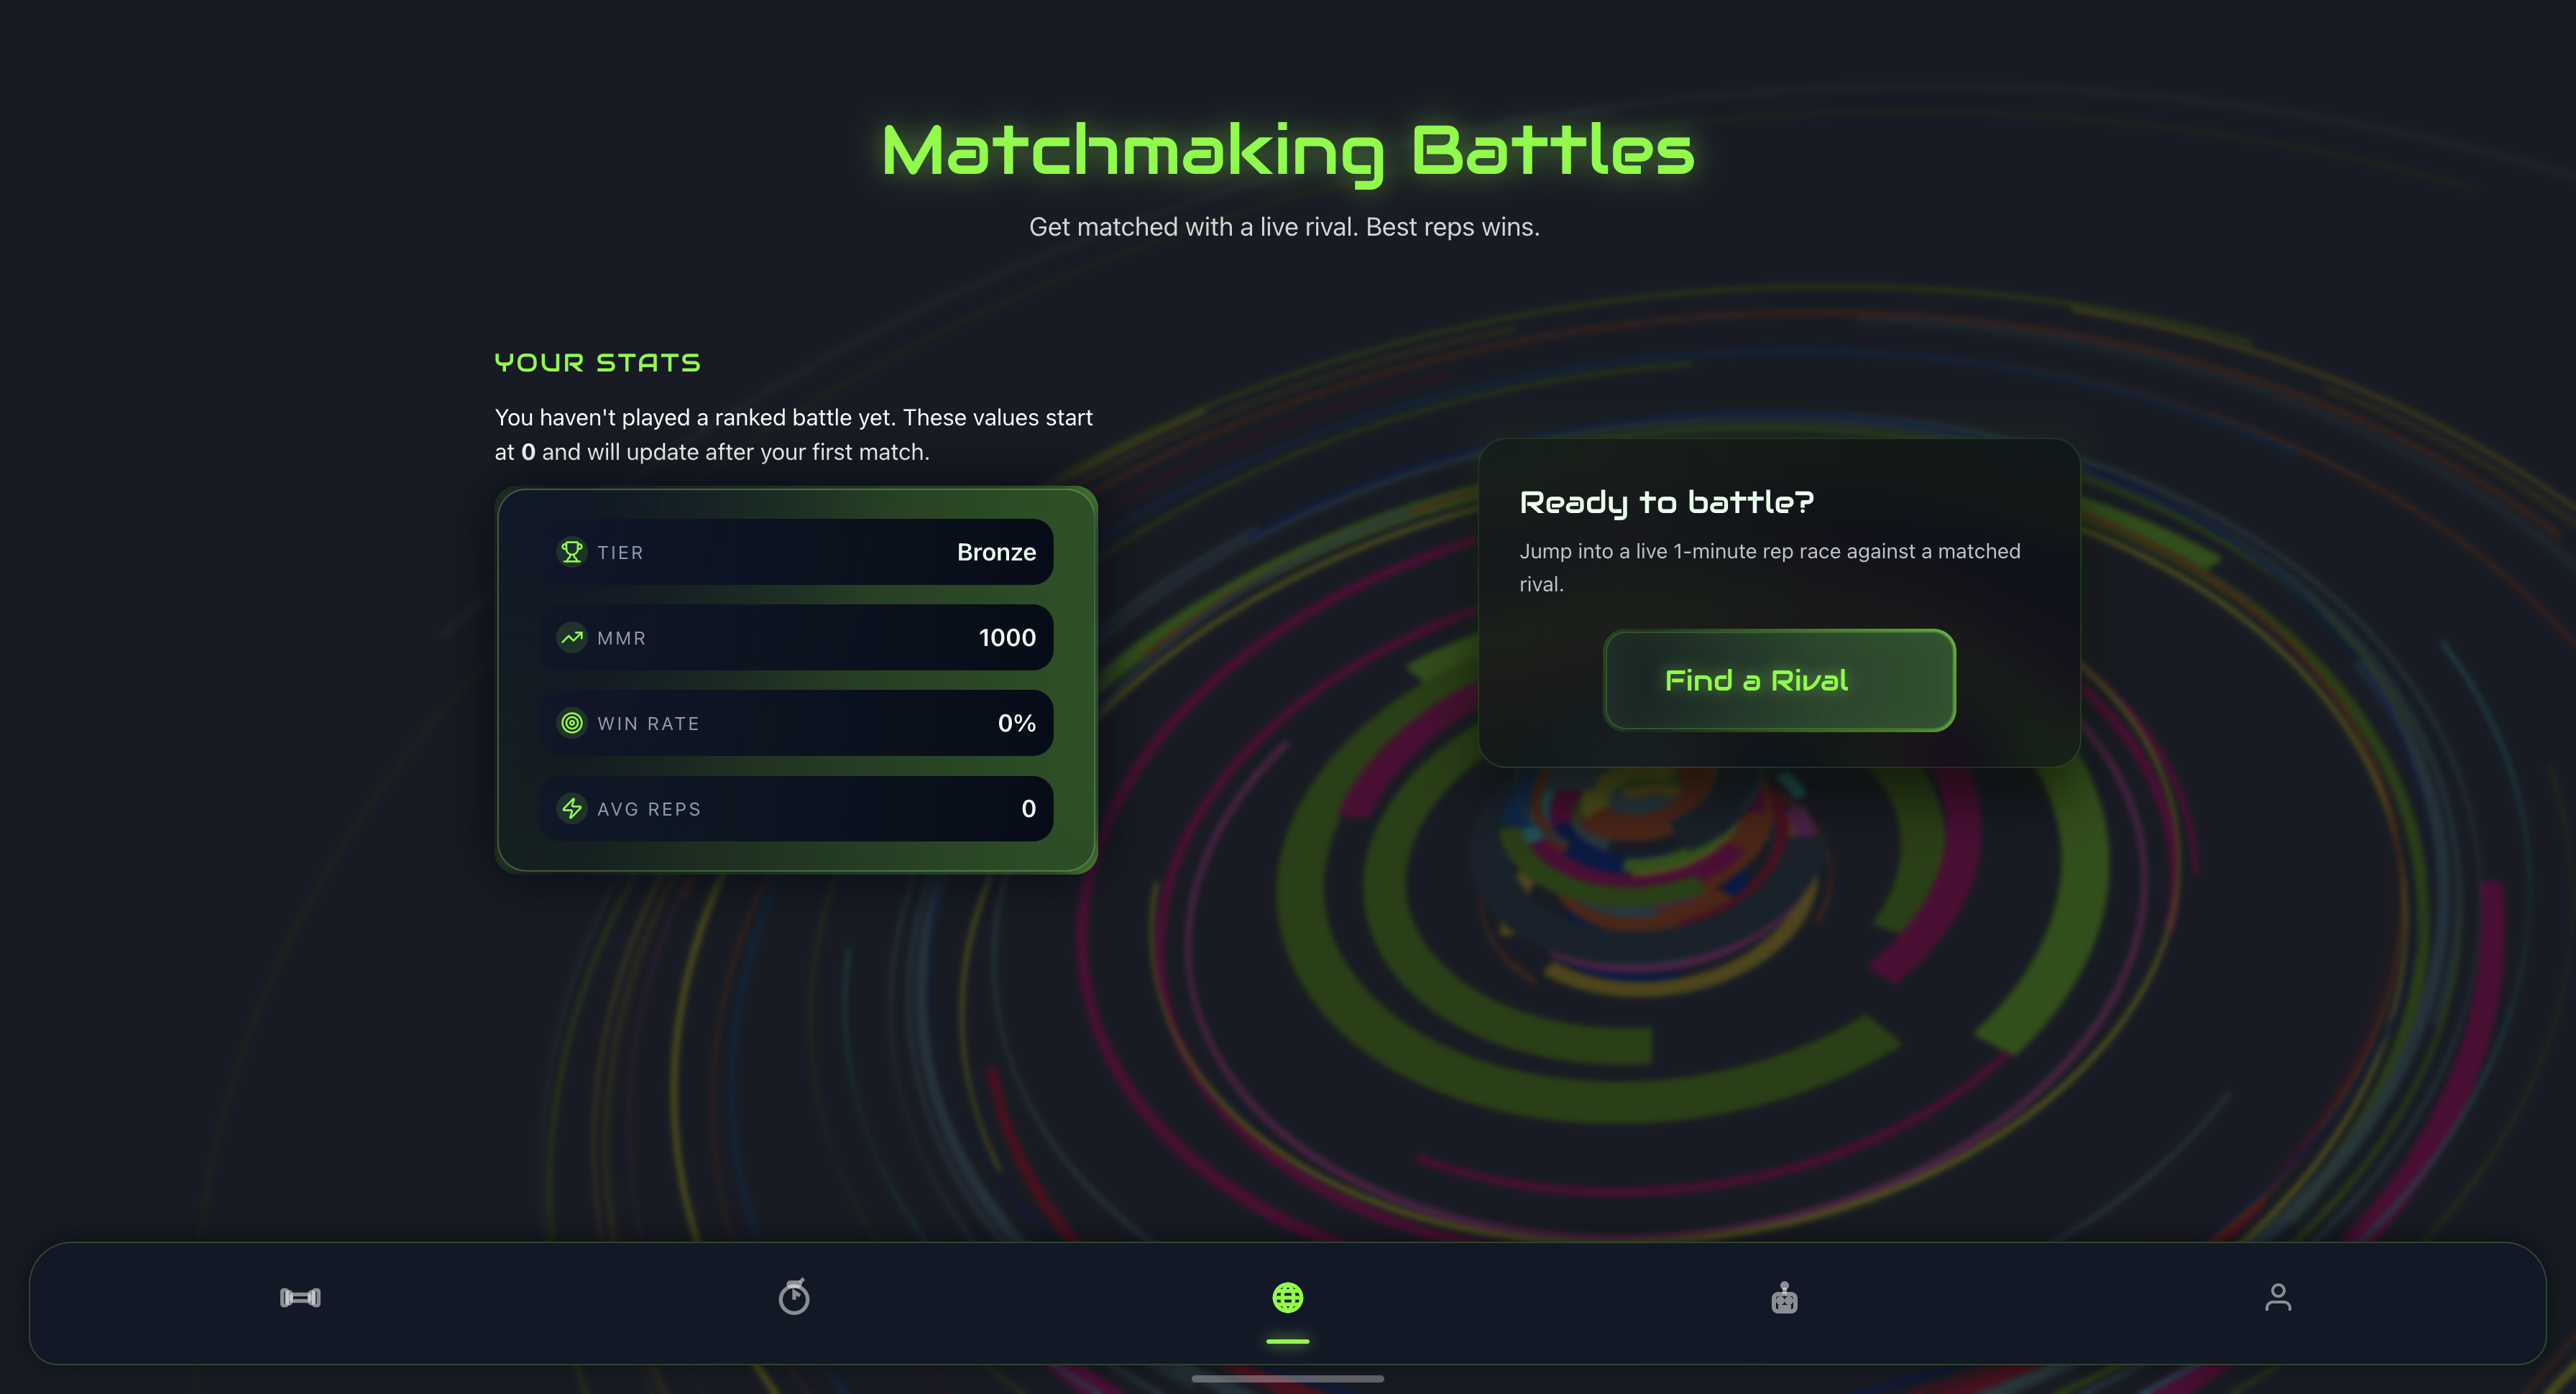Open the user profile tab

[2278, 1297]
